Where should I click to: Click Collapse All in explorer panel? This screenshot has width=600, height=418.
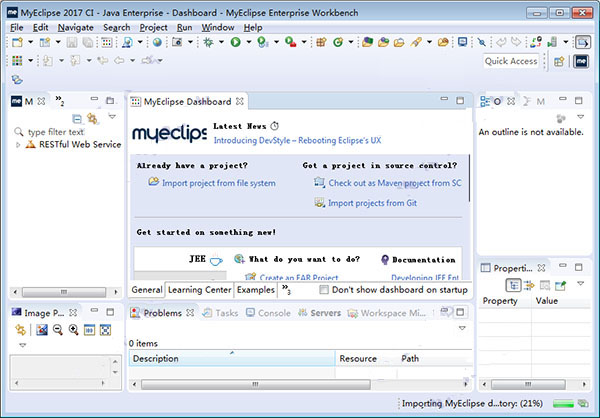(77, 119)
